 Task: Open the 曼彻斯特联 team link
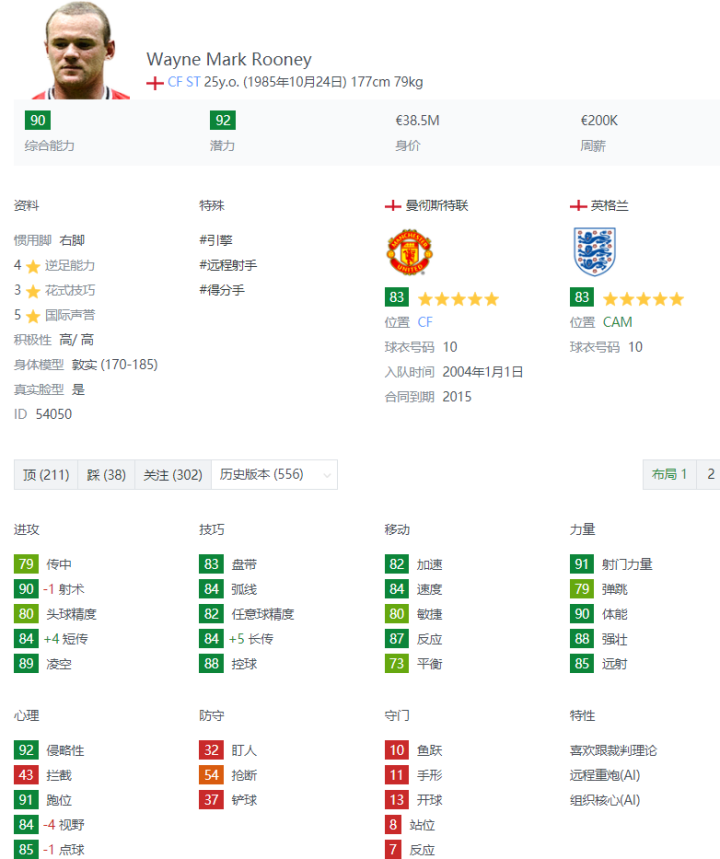[x=436, y=206]
